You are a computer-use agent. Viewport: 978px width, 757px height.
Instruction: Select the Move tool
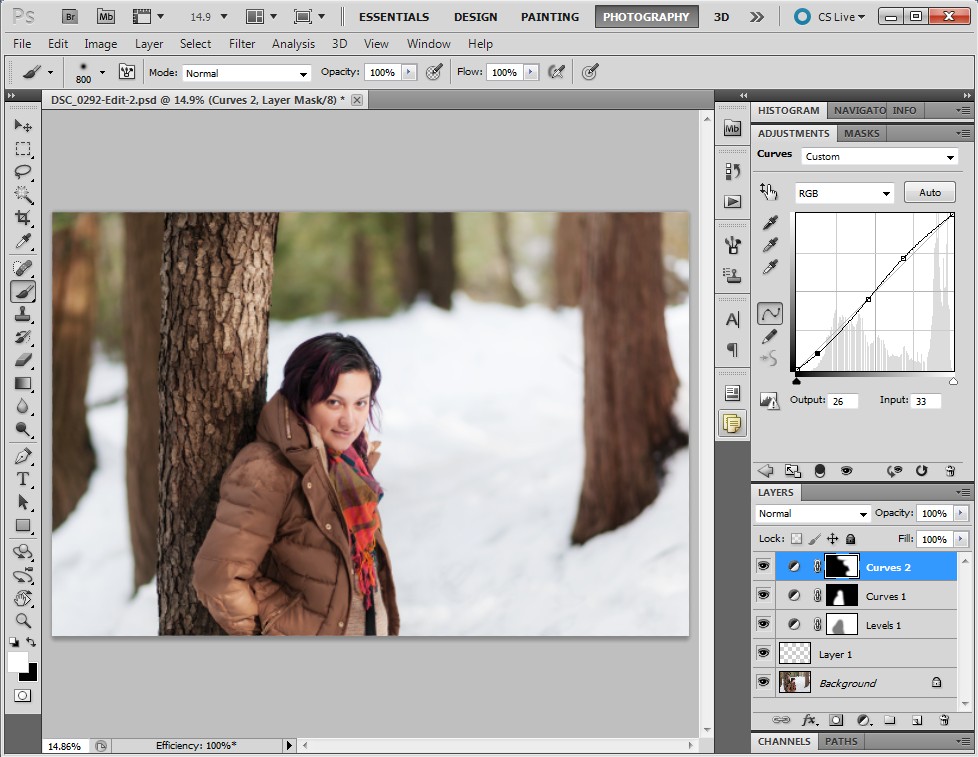[x=23, y=125]
